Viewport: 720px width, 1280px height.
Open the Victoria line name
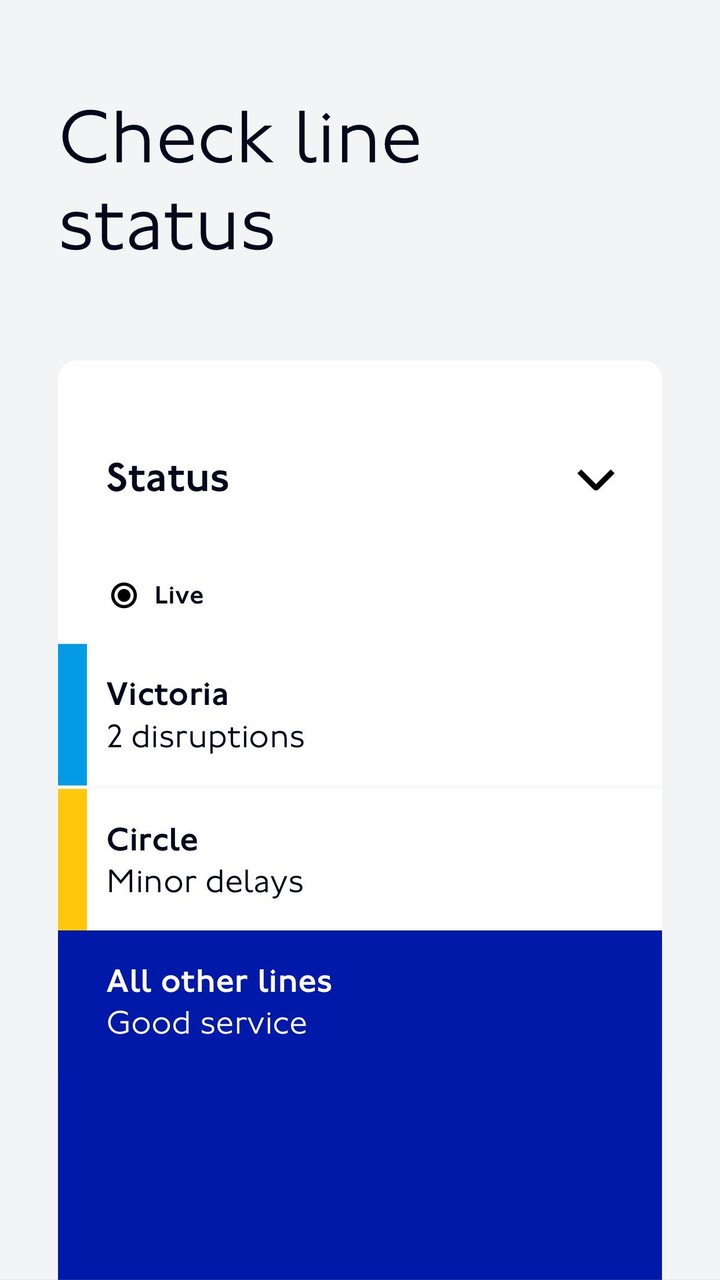click(x=167, y=694)
